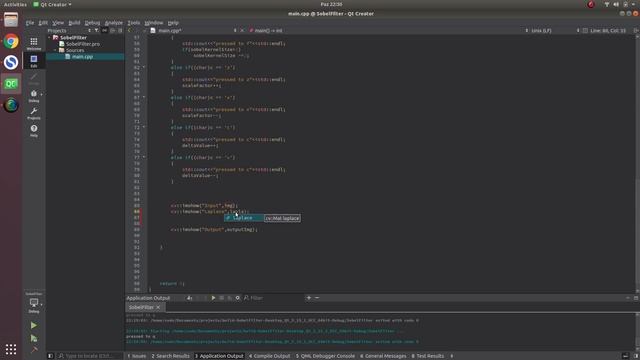Fold the code block at line 72
640x360 pixels.
(x=144, y=127)
